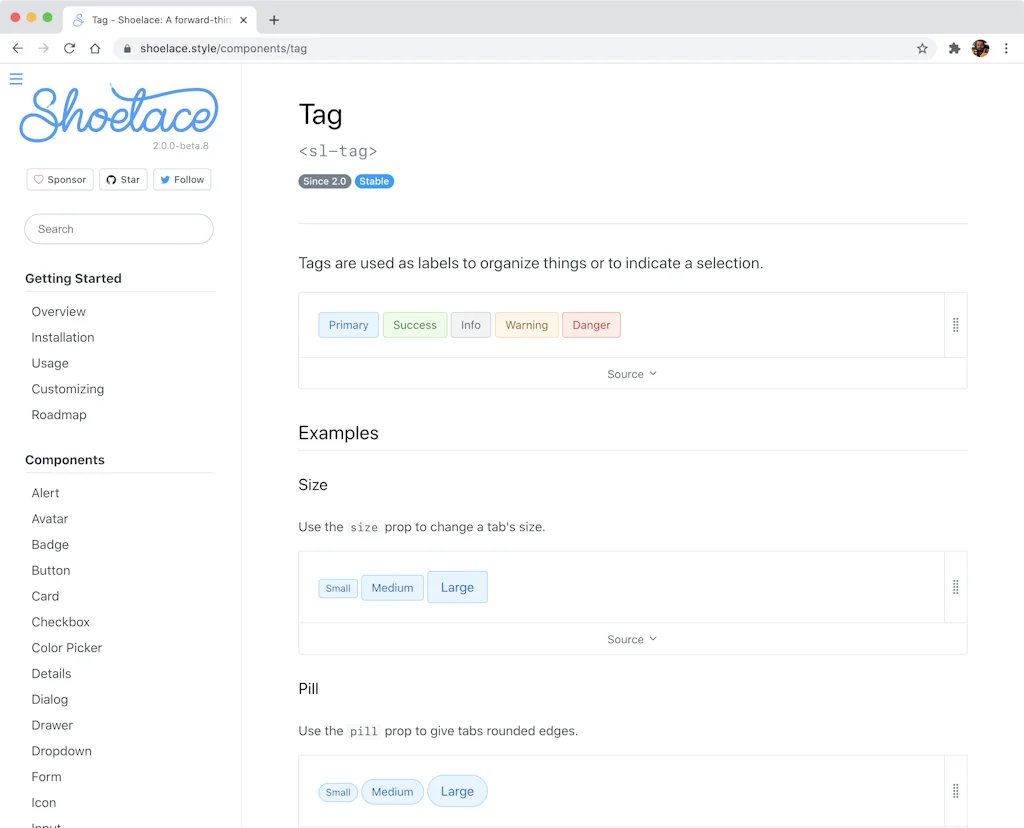Screen dimensions: 1024x828
Task: Open the browser extensions puzzle icon
Action: (x=954, y=47)
